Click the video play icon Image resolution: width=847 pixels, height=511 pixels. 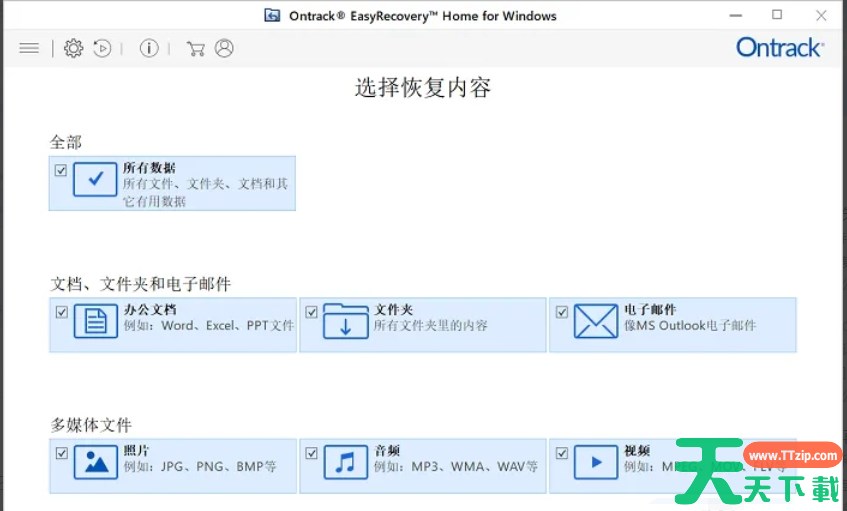point(596,462)
